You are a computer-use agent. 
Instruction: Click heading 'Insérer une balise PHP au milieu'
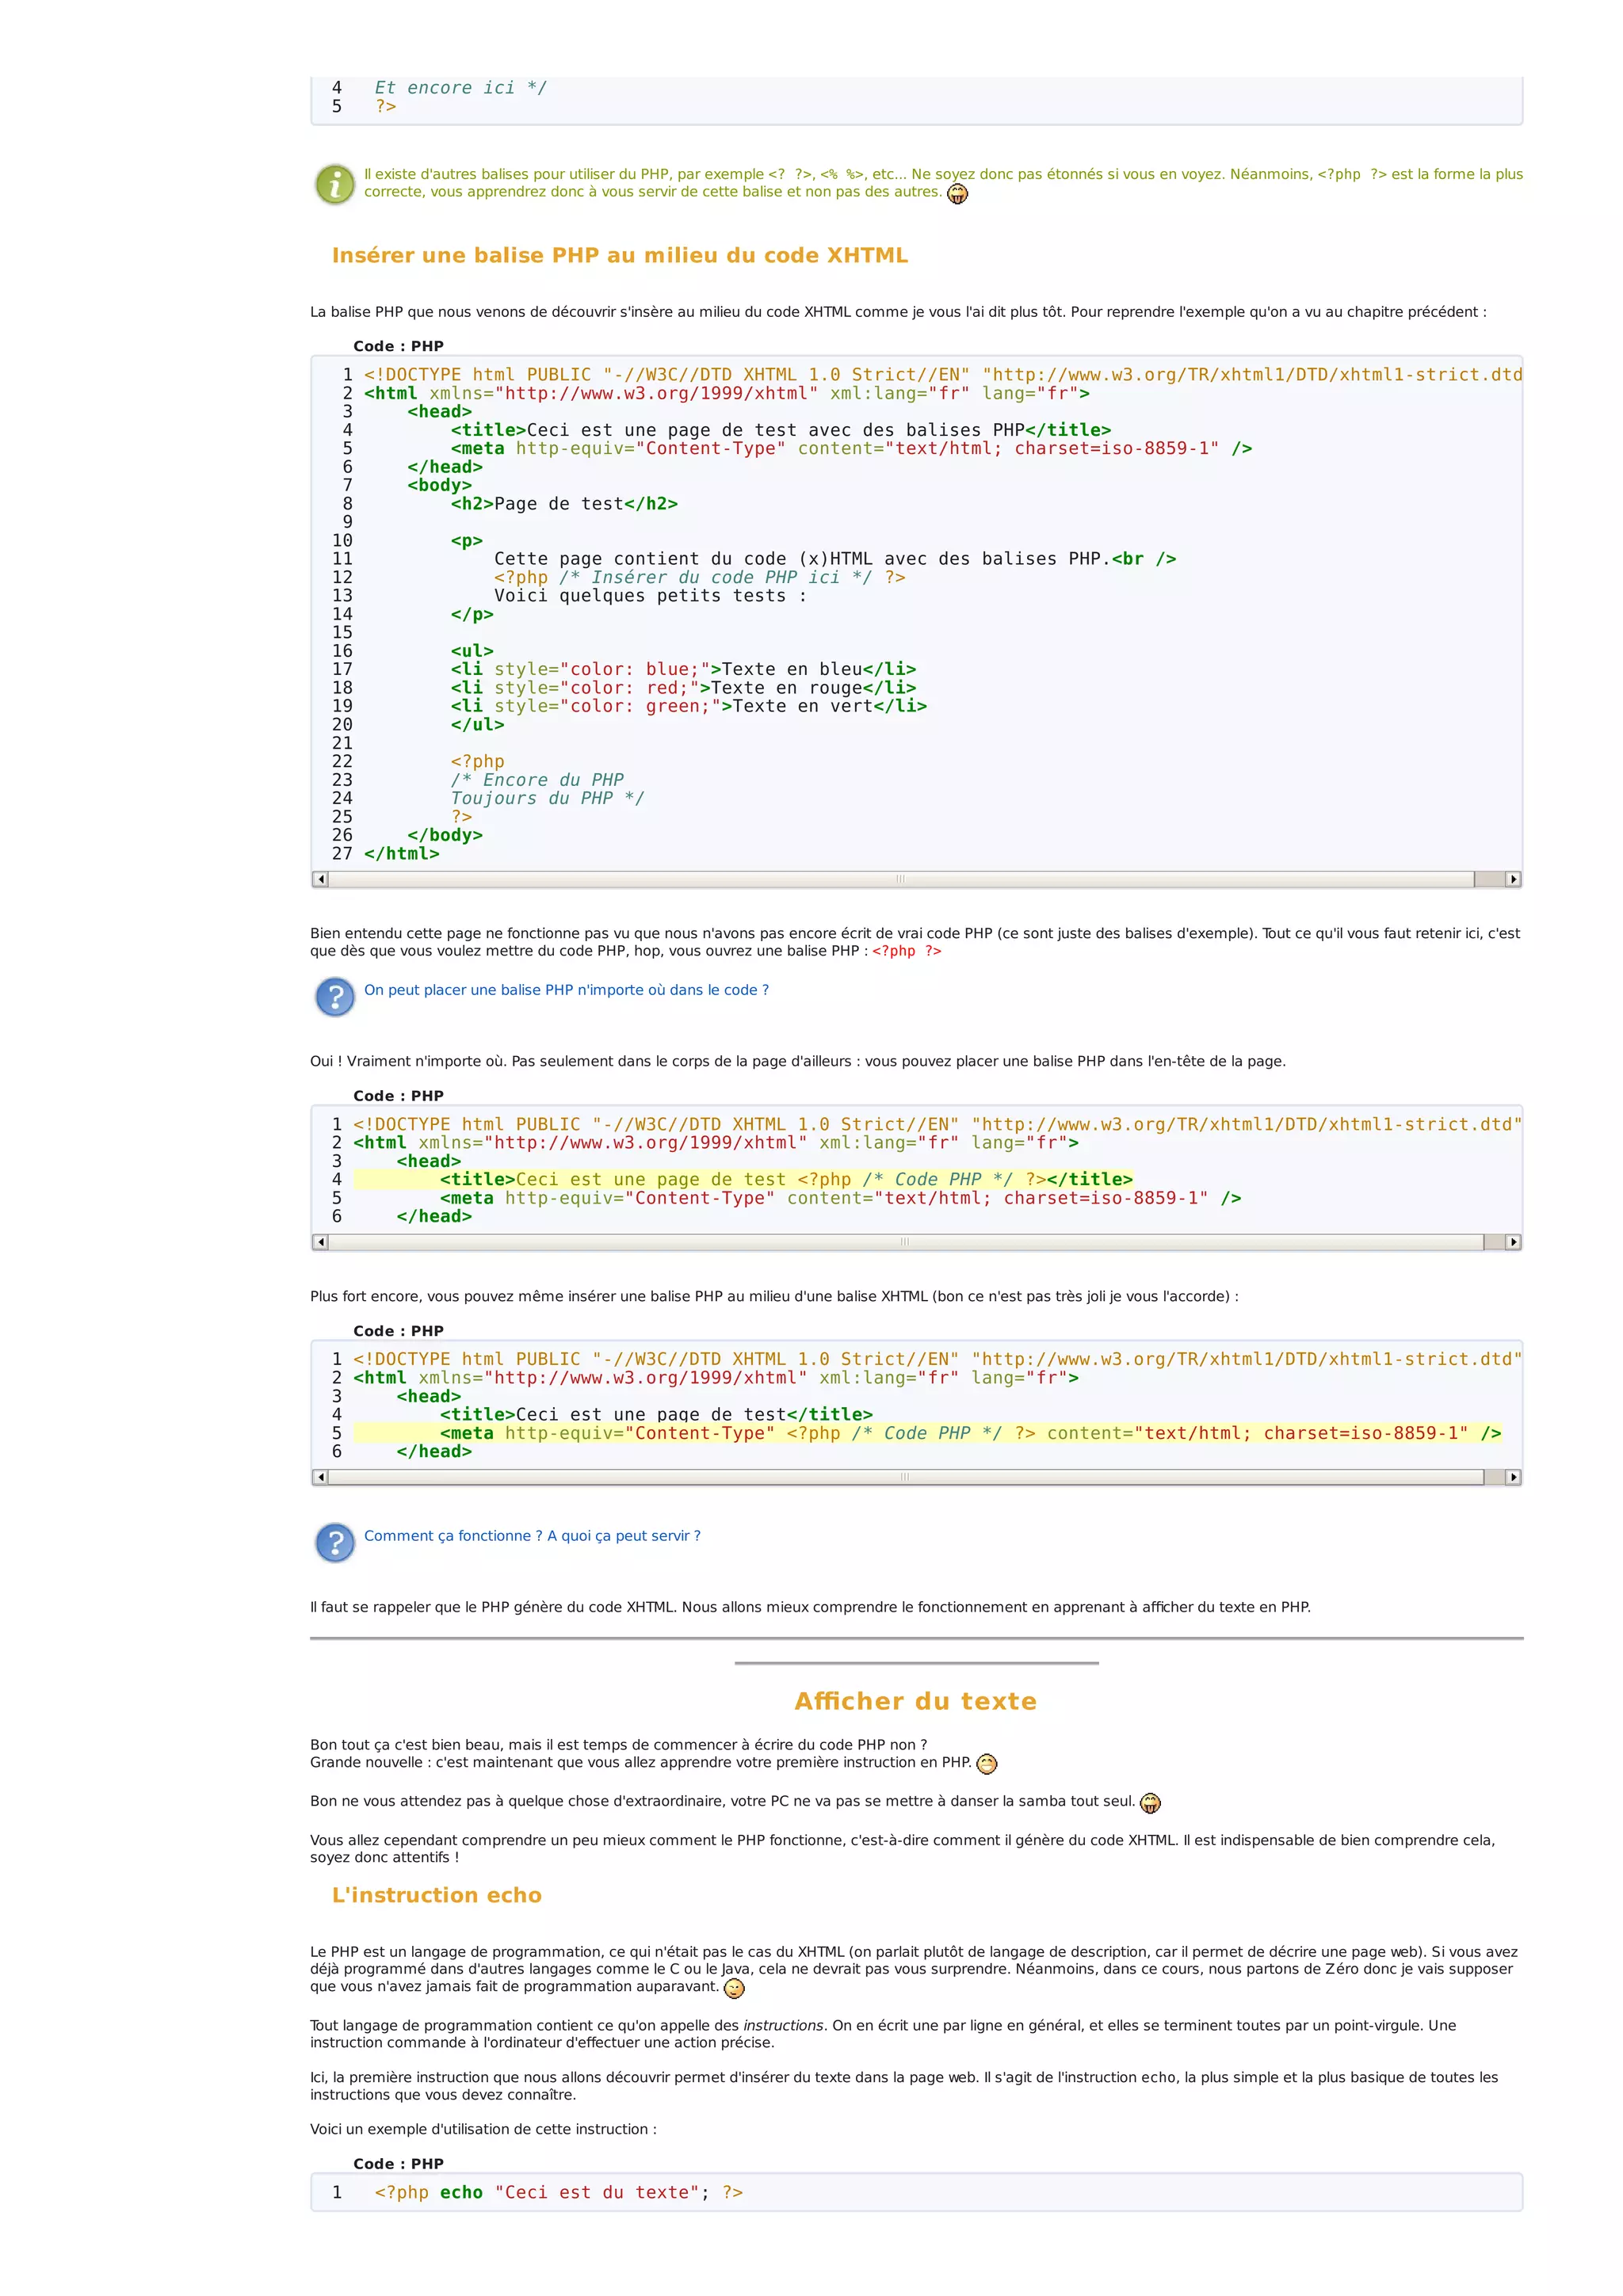(619, 255)
